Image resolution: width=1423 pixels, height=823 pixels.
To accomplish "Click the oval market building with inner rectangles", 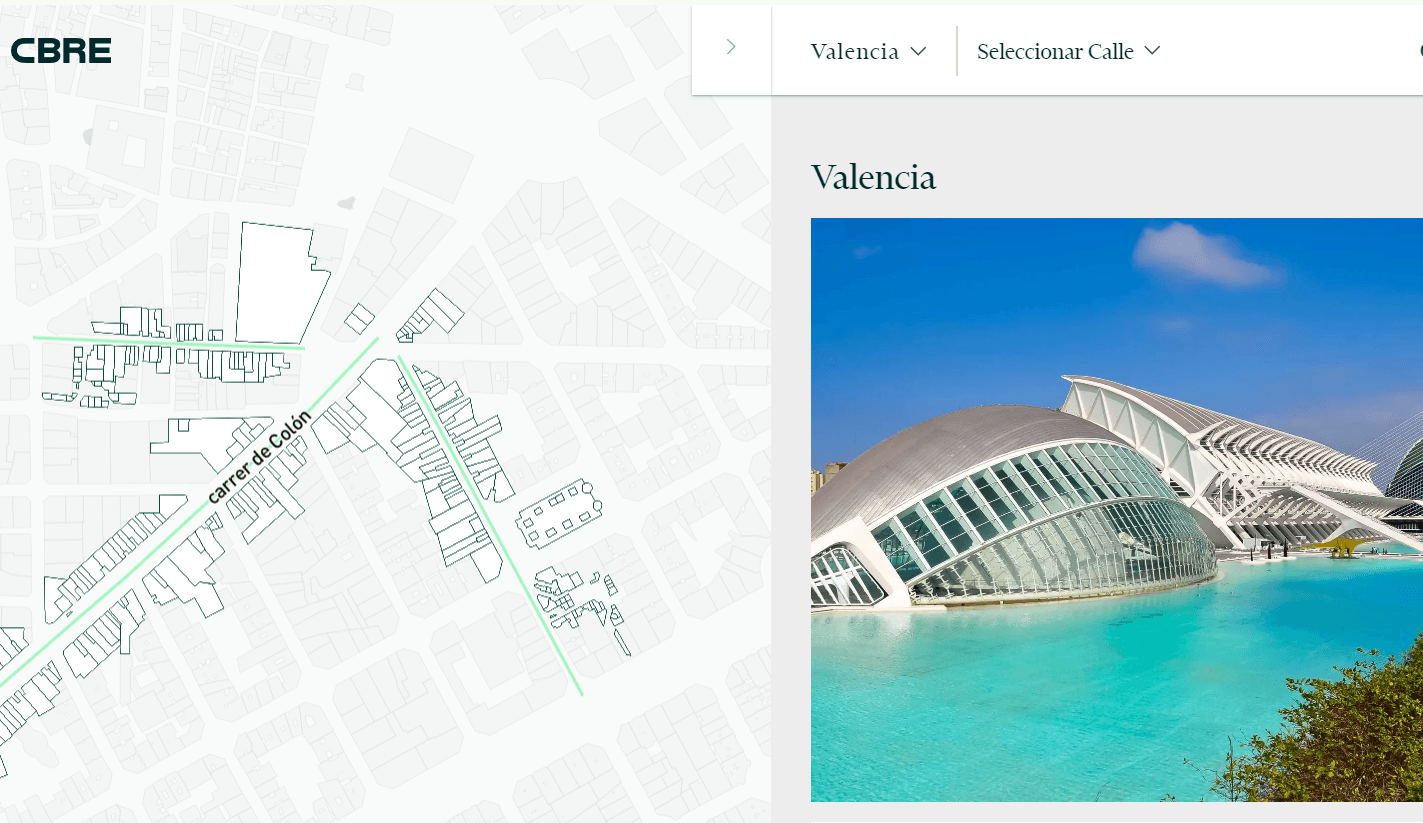I will [560, 514].
